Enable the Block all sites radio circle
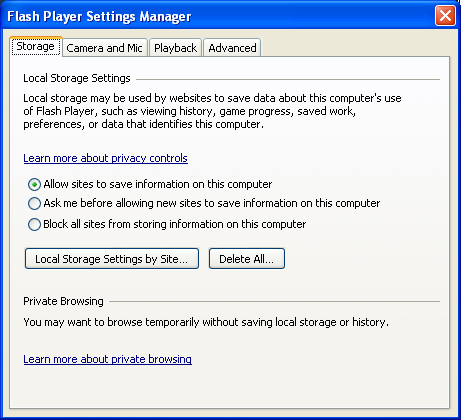The height and width of the screenshot is (420, 461). [34, 224]
